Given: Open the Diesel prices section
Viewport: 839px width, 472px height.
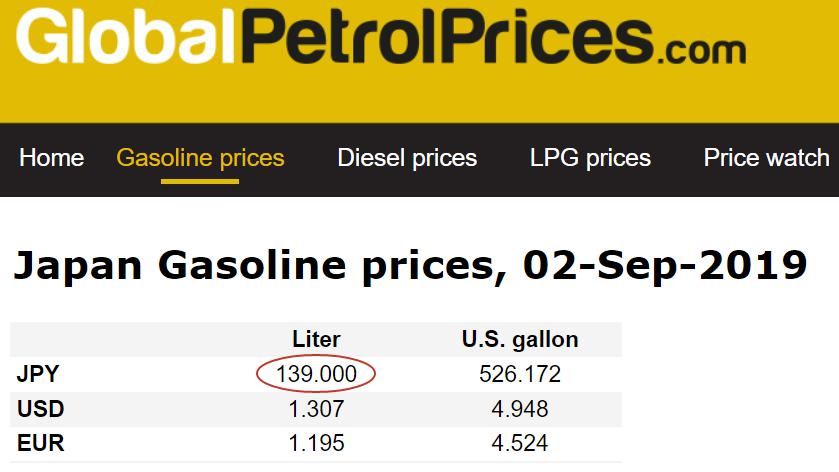Looking at the screenshot, I should (x=407, y=158).
